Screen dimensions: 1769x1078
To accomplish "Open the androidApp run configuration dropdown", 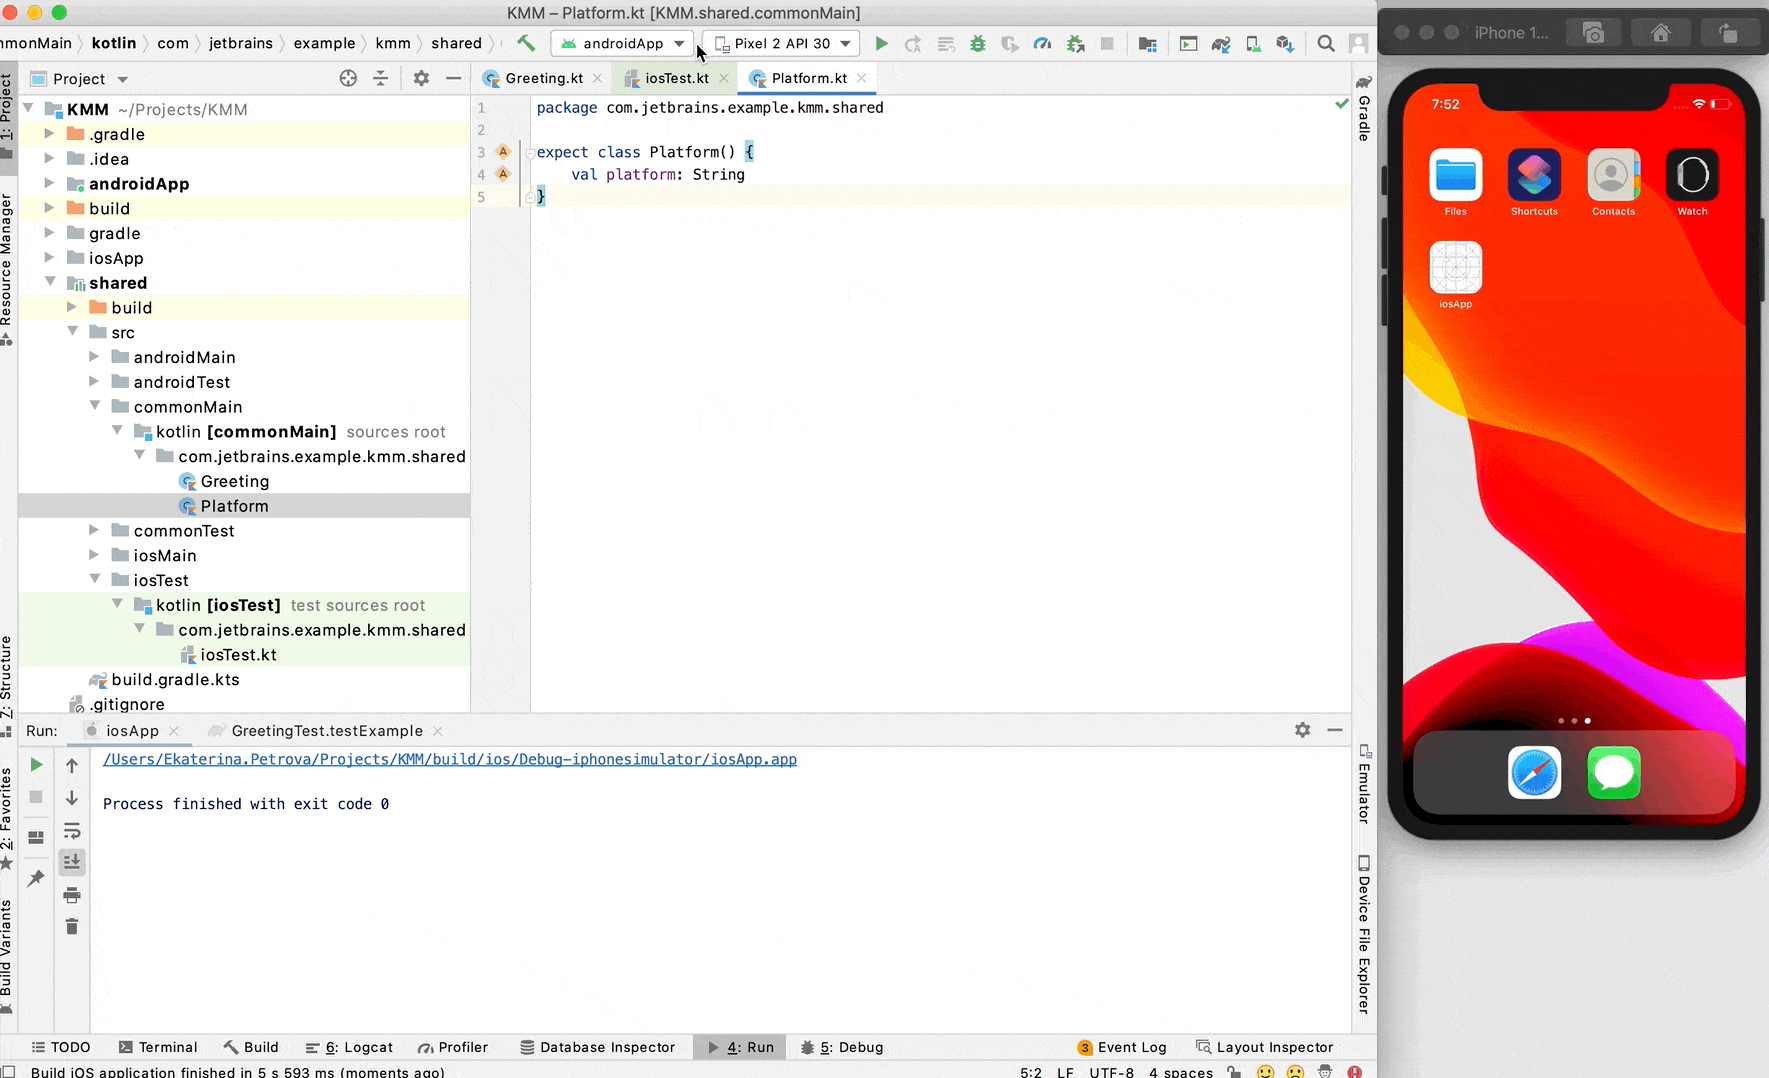I will point(622,44).
